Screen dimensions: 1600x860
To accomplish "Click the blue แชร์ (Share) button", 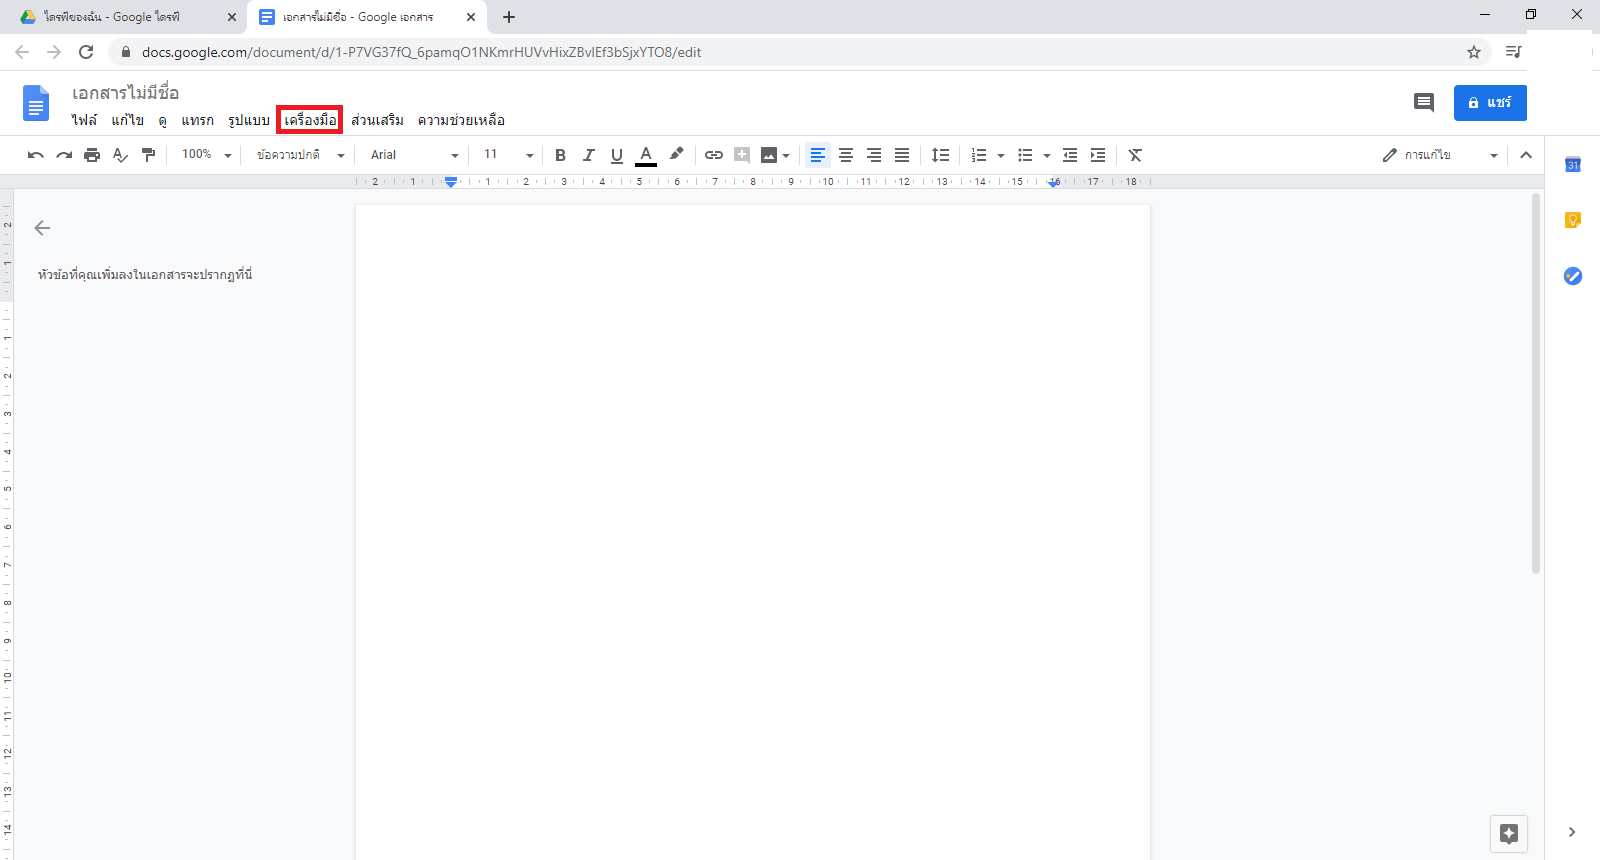I will [x=1490, y=103].
